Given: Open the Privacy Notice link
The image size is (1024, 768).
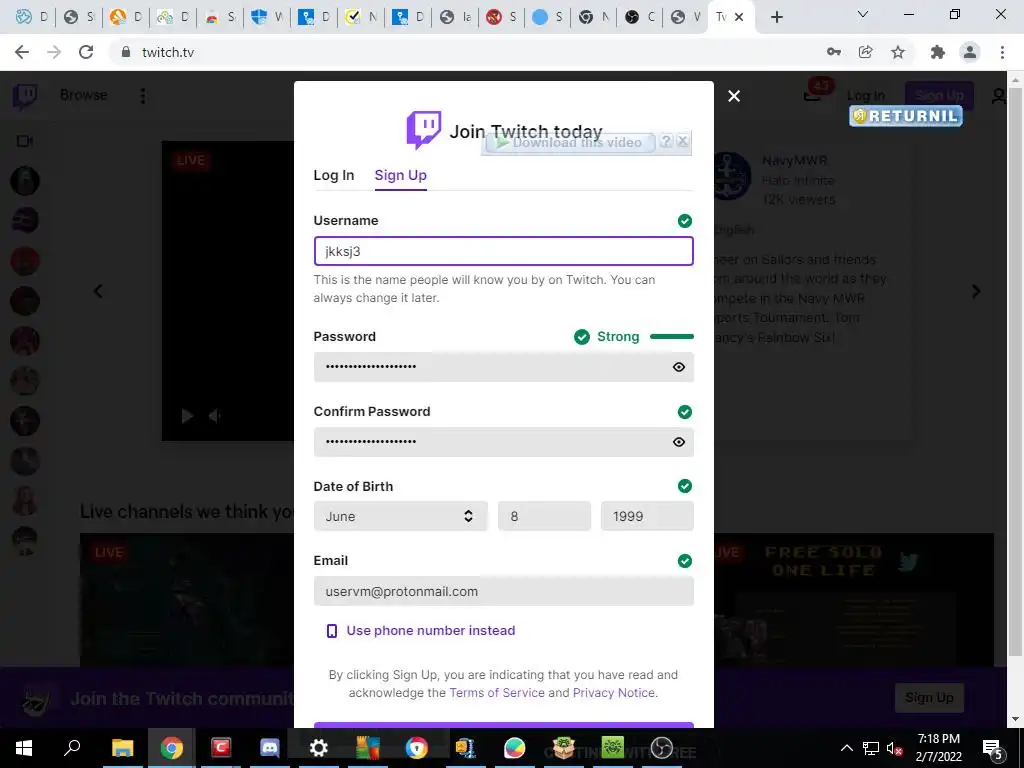Looking at the screenshot, I should [613, 693].
